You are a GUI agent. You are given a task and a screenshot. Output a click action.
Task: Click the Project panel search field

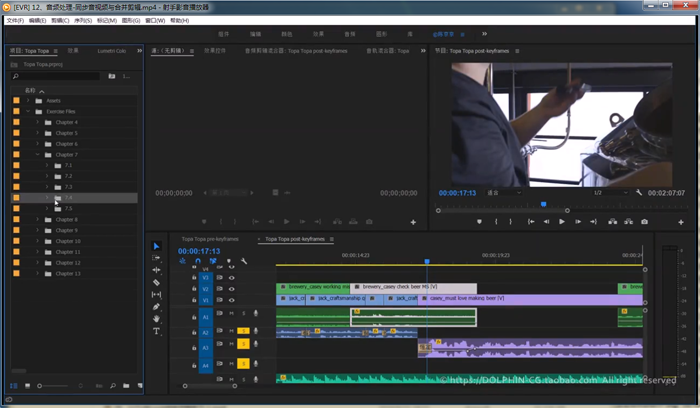54,76
